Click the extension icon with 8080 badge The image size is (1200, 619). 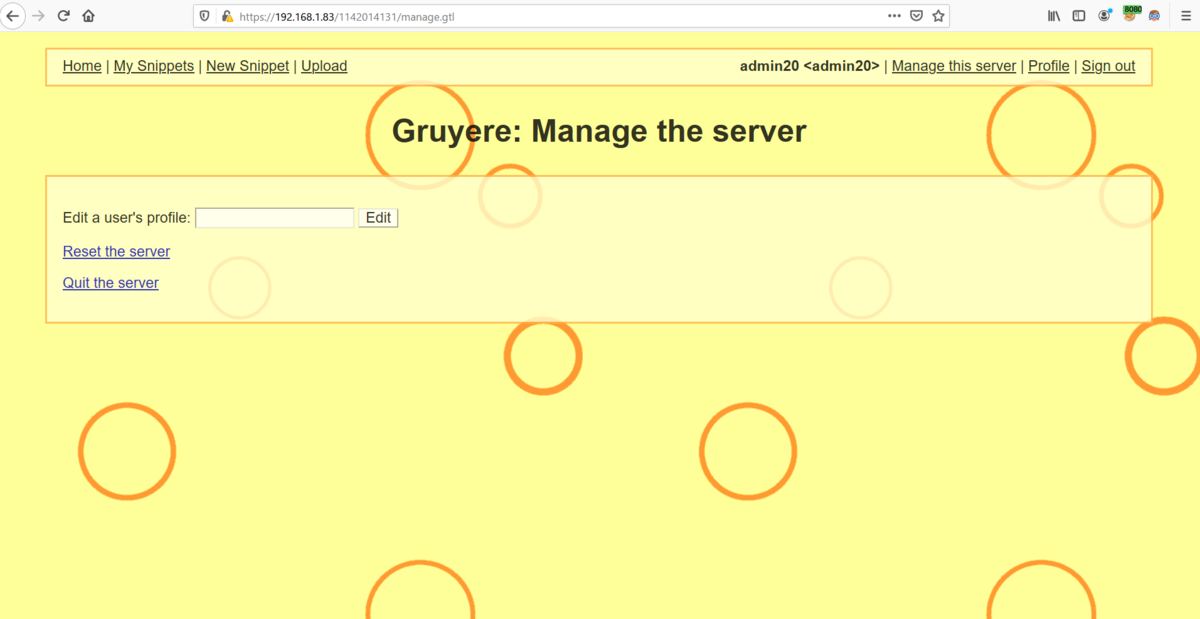(x=1130, y=14)
